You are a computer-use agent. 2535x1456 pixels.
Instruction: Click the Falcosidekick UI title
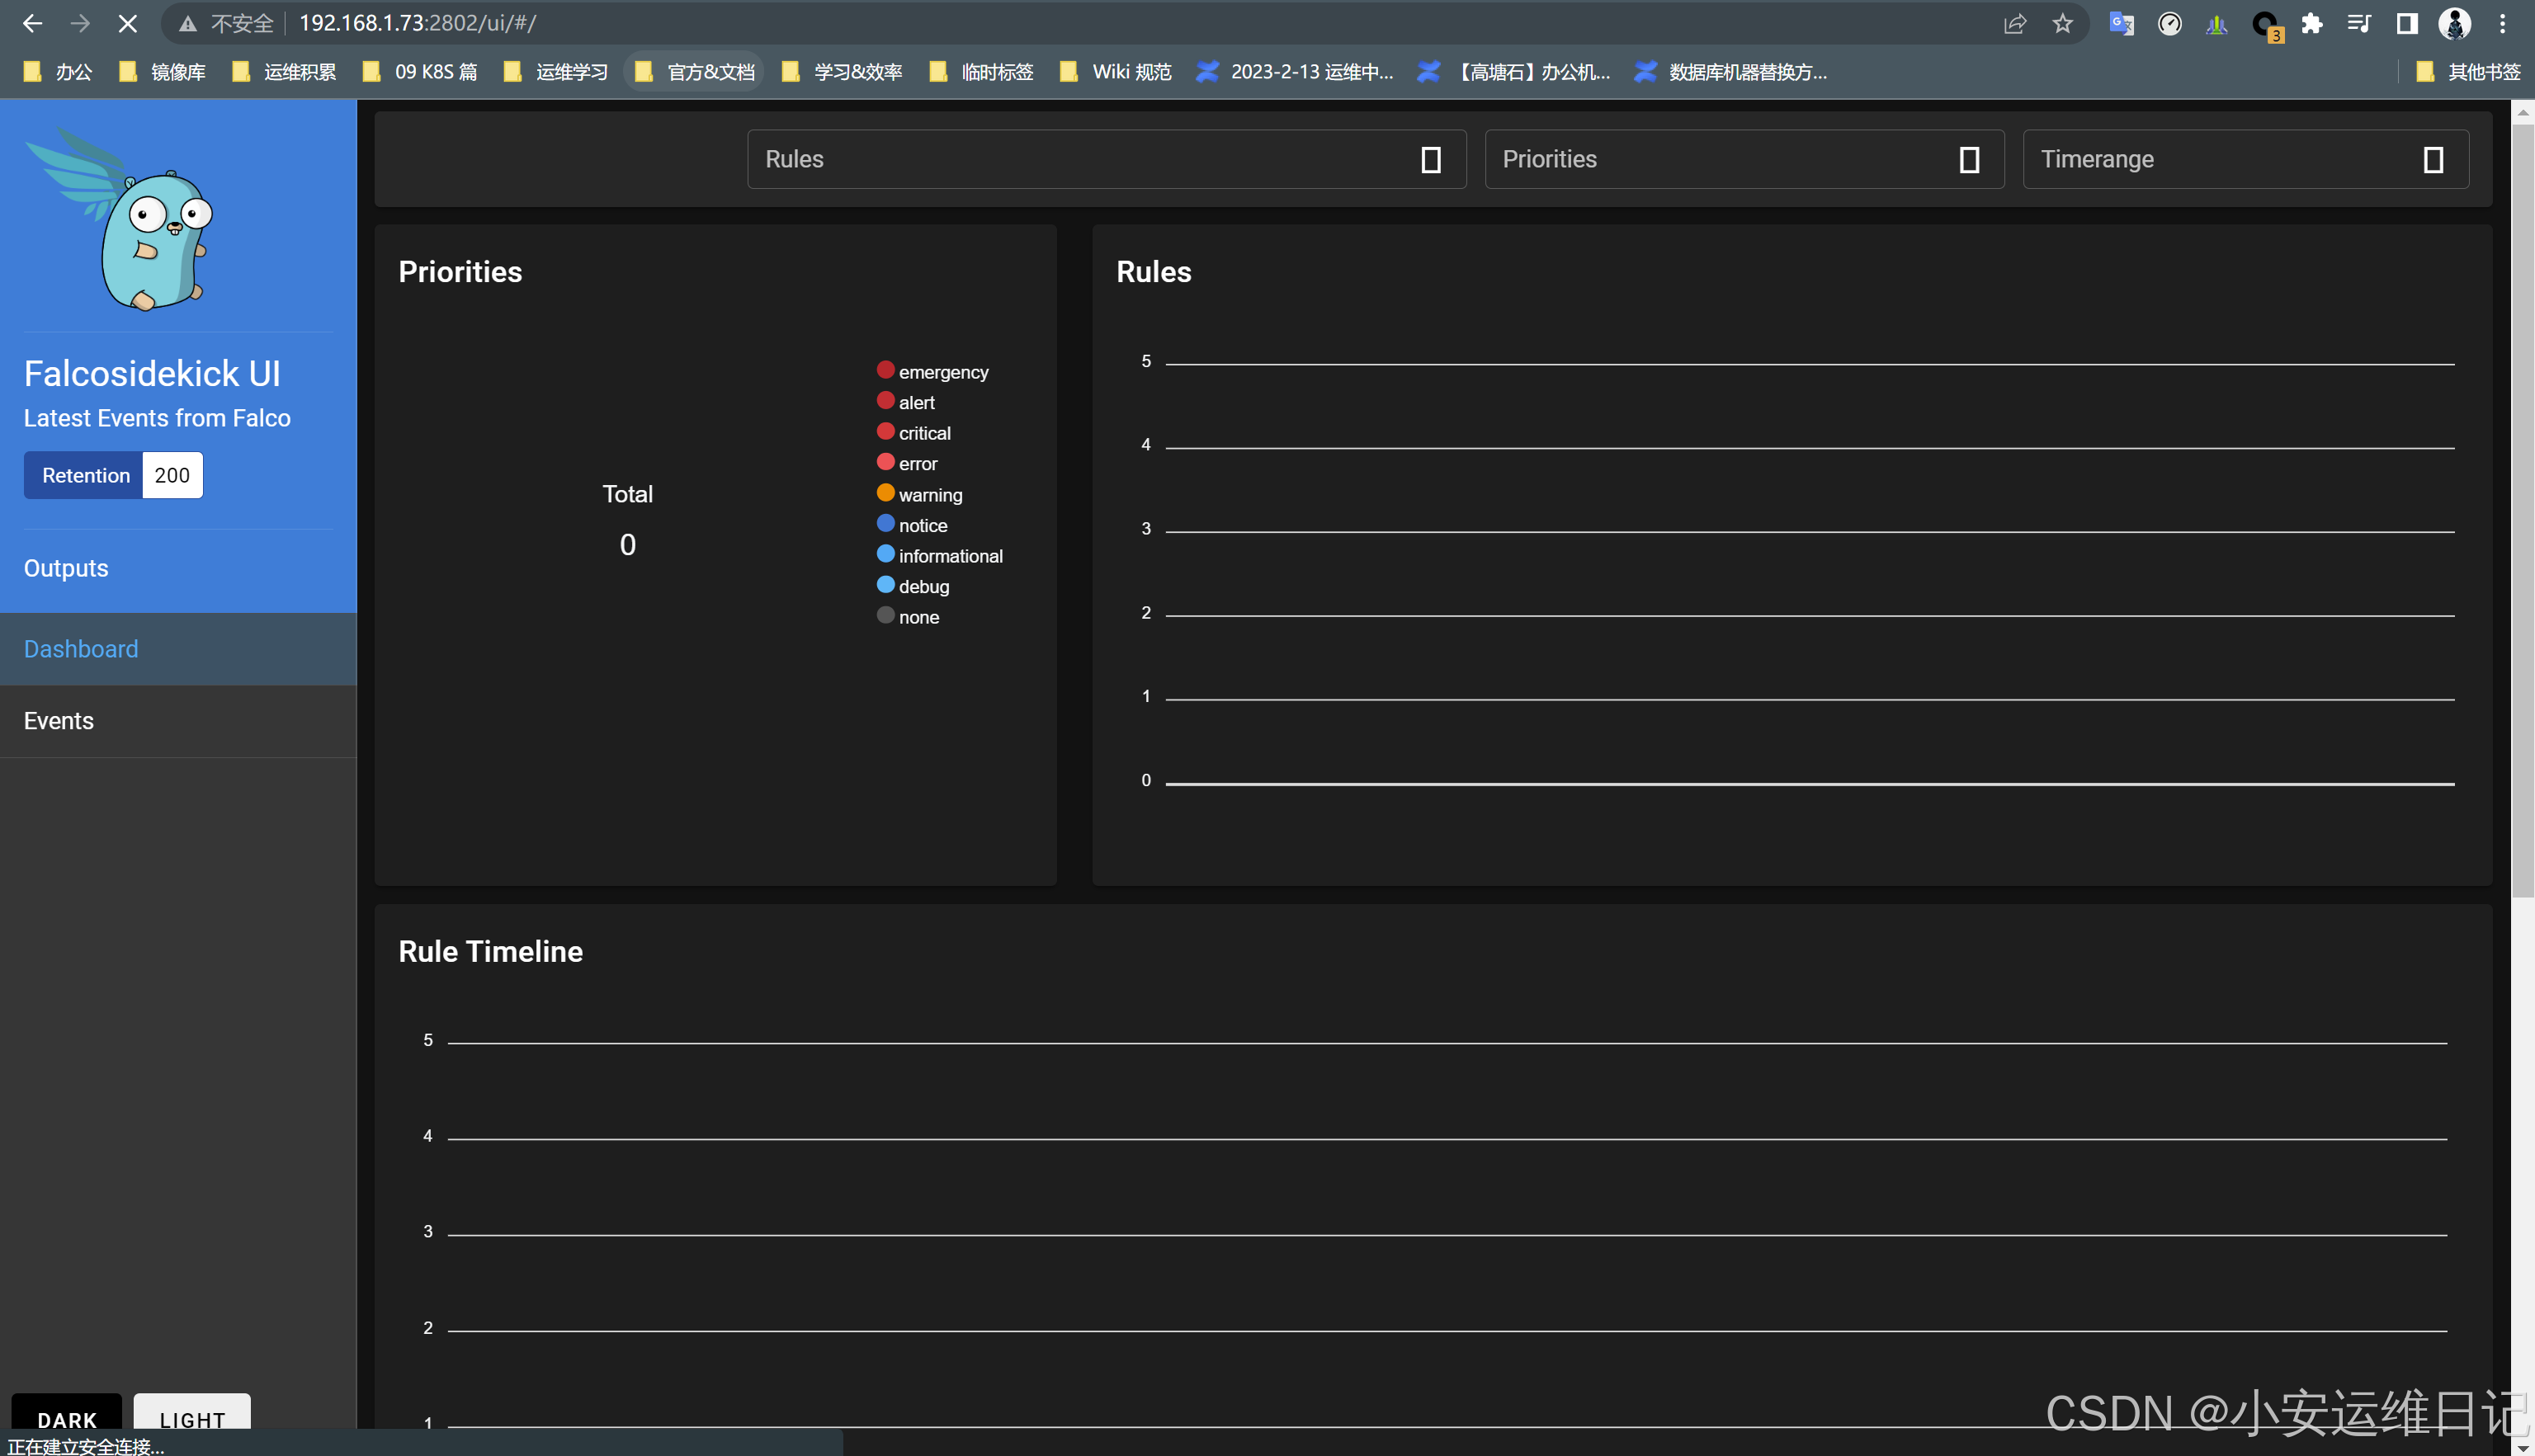(x=152, y=374)
